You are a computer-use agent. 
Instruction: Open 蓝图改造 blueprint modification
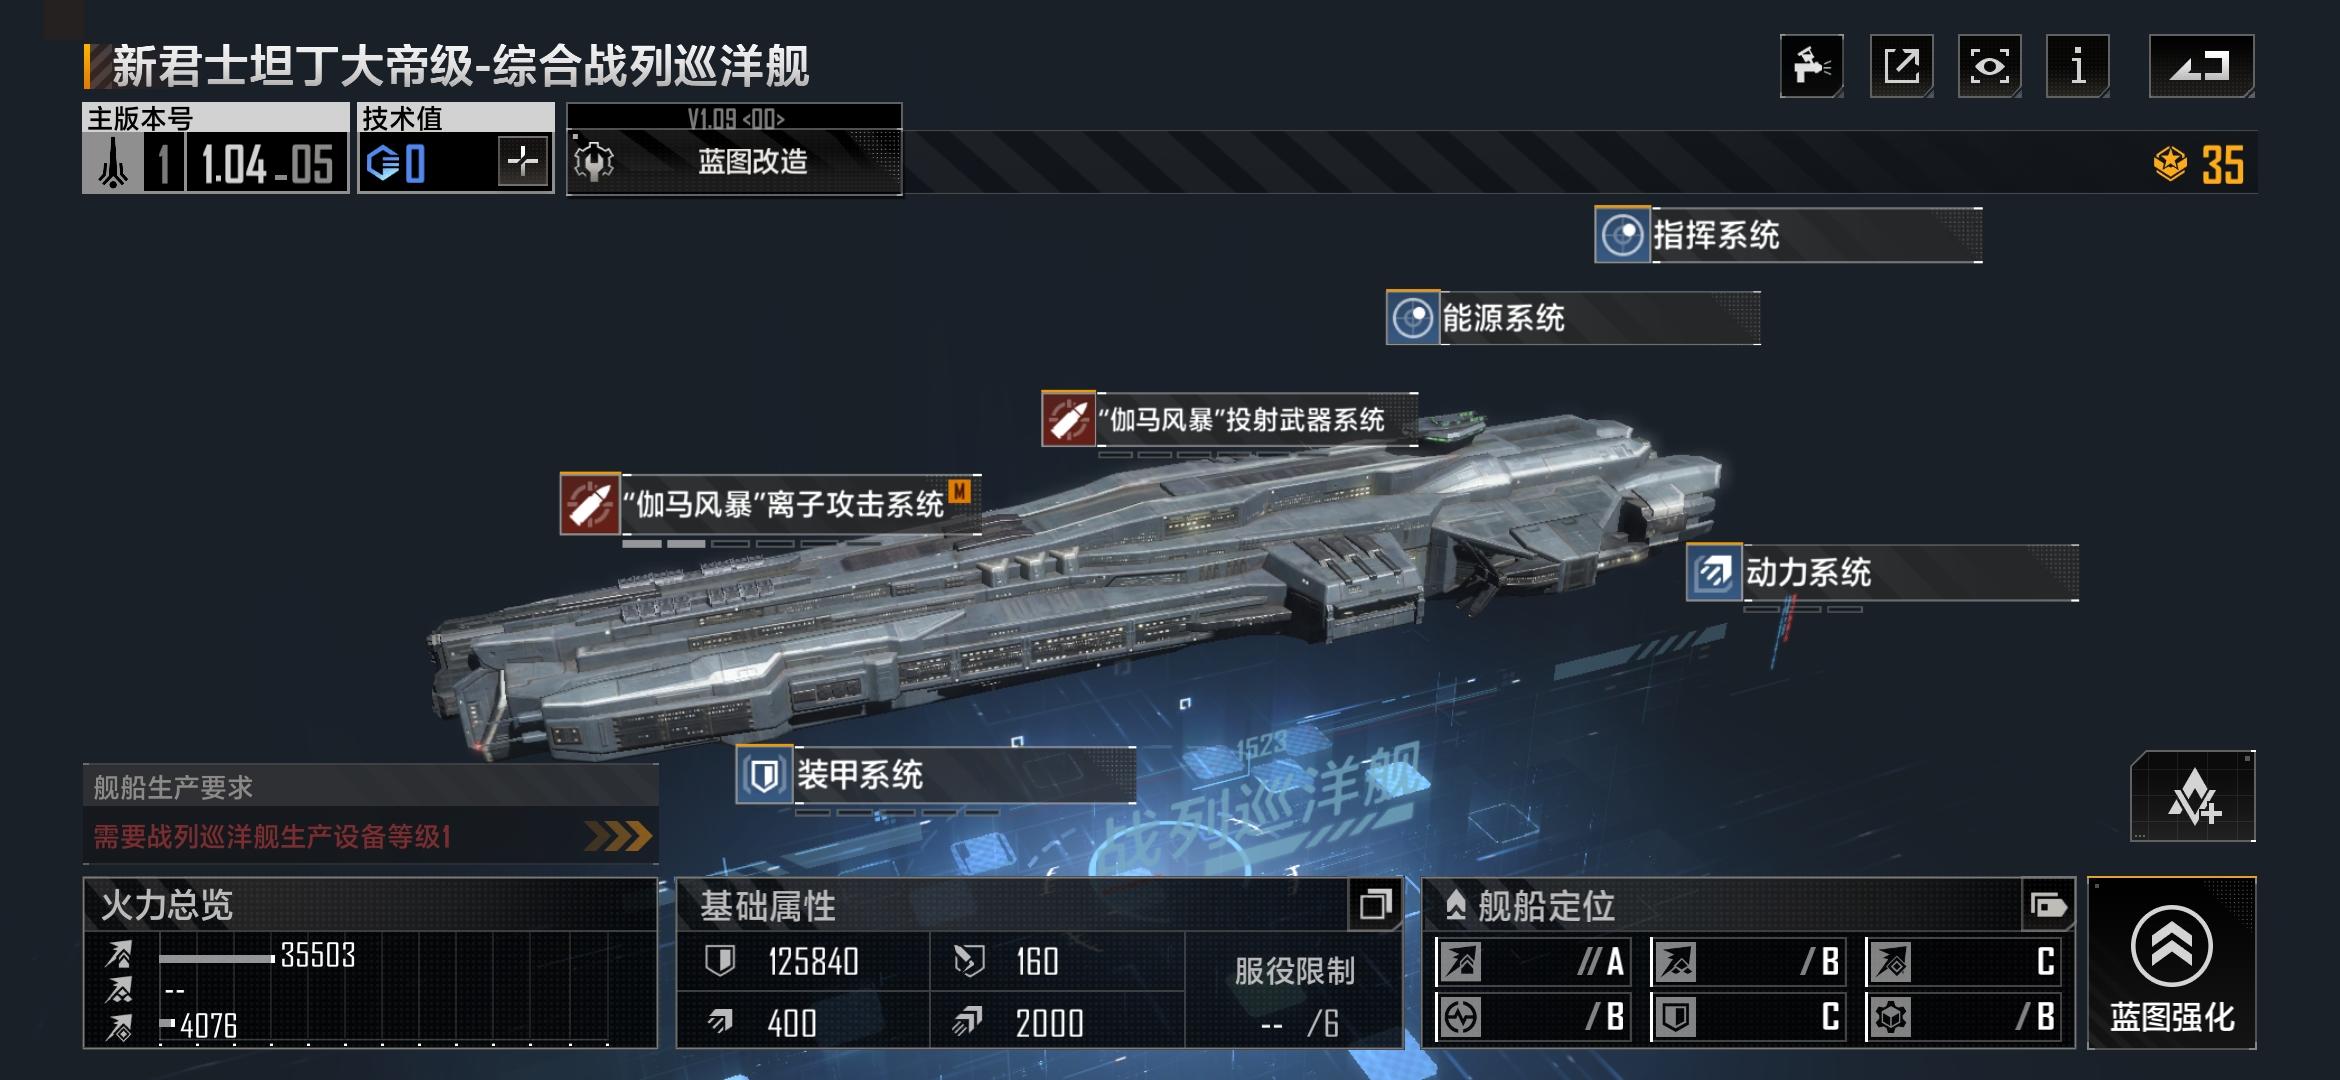click(735, 161)
